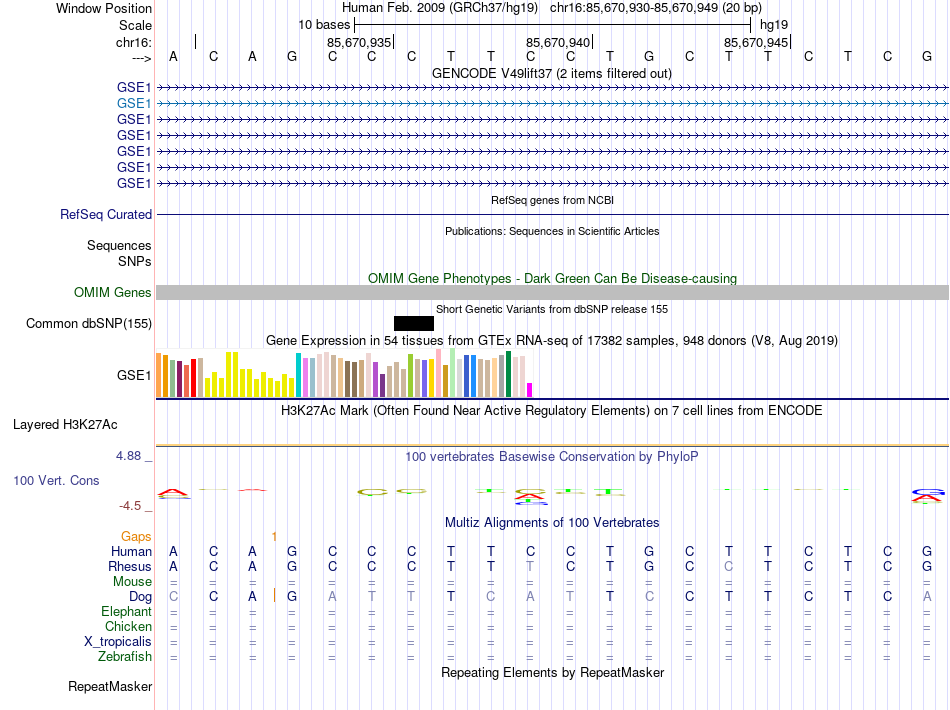Click the black dbSNP variant block
Viewport: 950px width, 710px height.
[x=414, y=323]
